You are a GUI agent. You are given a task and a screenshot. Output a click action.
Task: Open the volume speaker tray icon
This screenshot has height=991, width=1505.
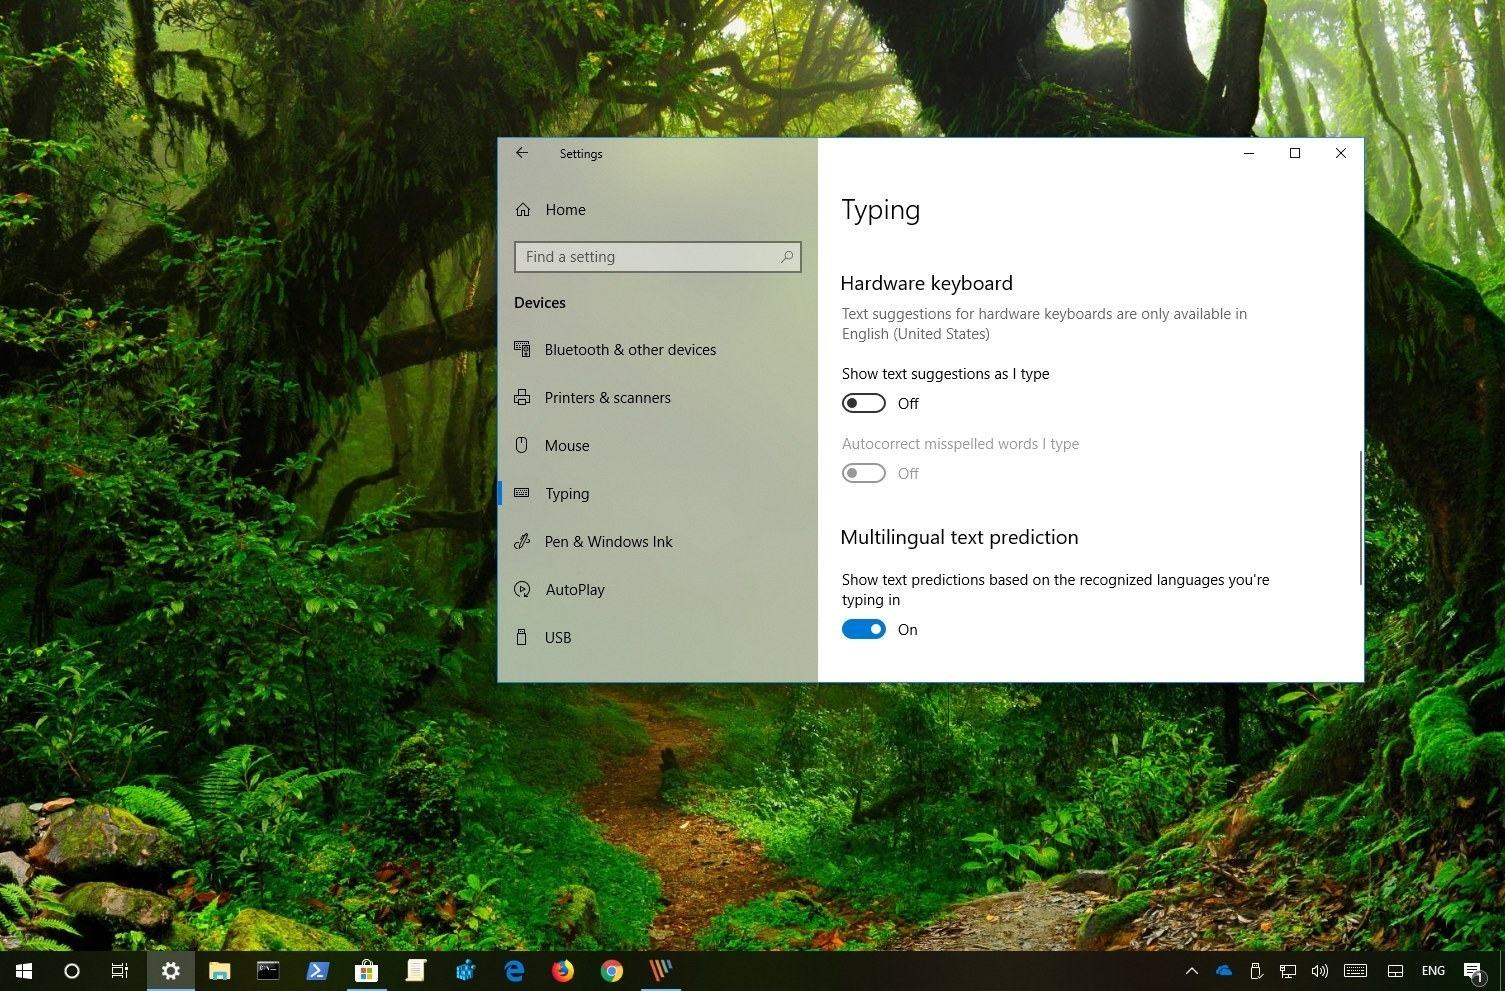(x=1320, y=970)
